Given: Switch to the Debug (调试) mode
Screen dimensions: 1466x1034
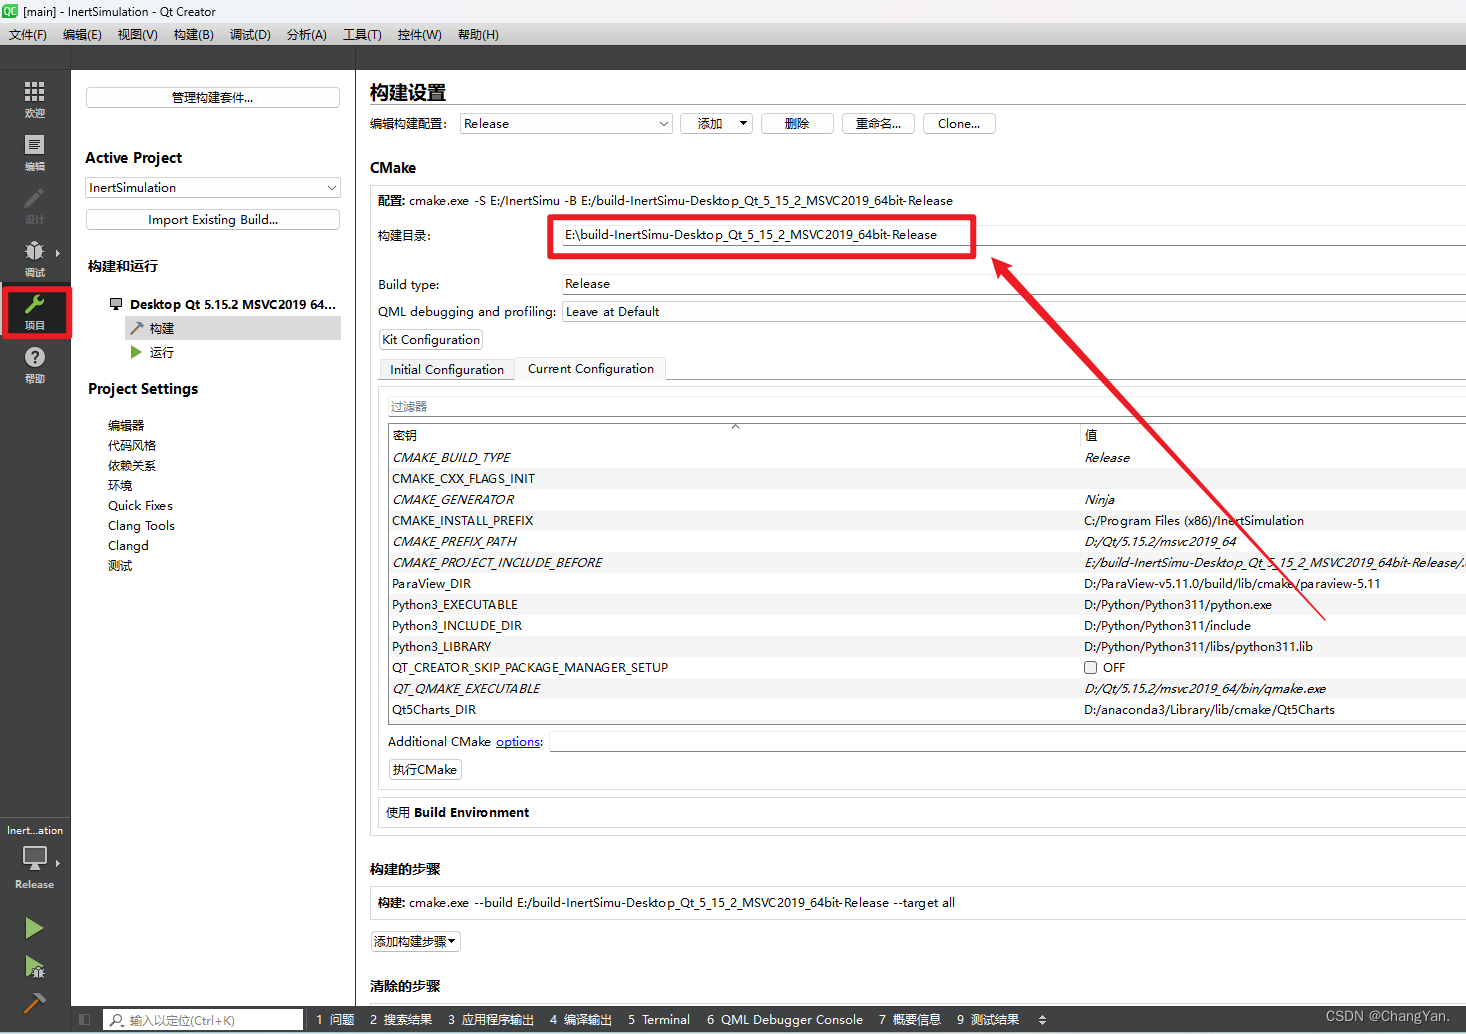Looking at the screenshot, I should [34, 259].
